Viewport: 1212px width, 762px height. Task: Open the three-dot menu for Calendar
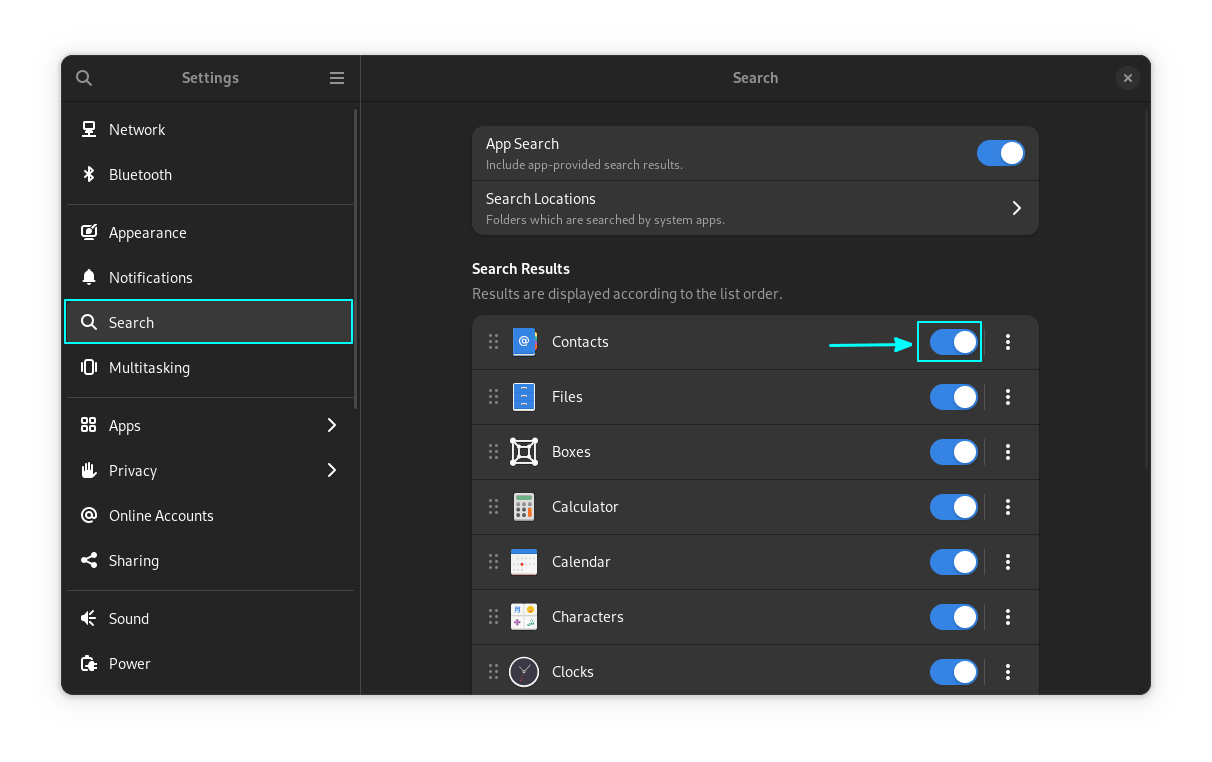[1008, 562]
